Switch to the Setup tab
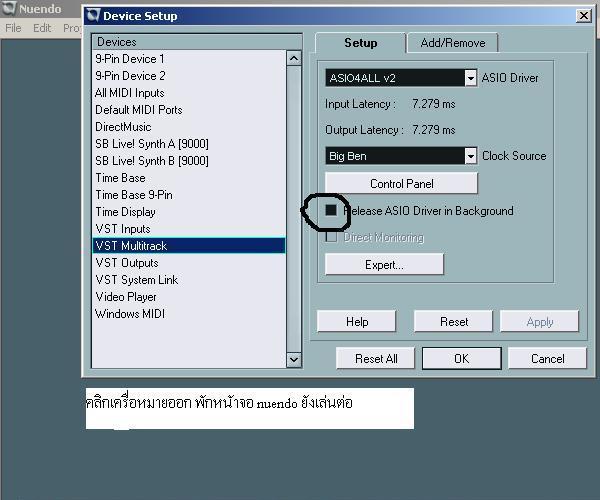The image size is (600, 500). (x=360, y=43)
